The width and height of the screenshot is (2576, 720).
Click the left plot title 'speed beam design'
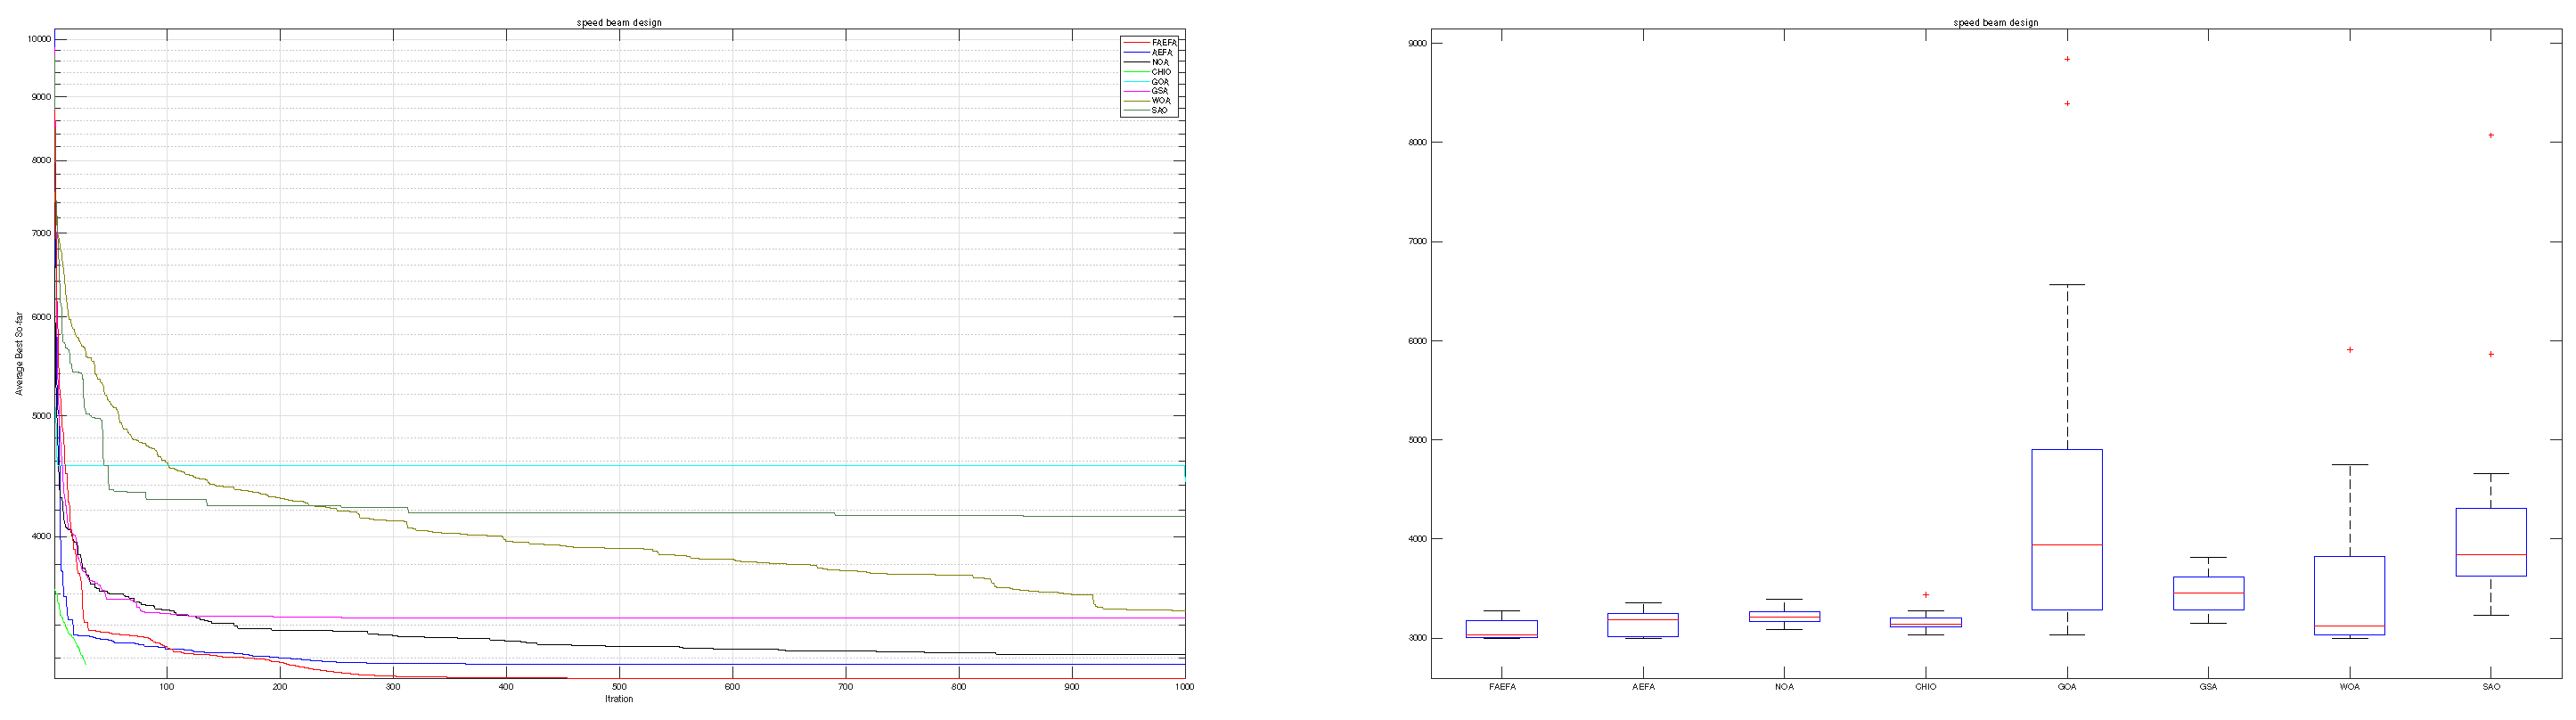(x=619, y=23)
